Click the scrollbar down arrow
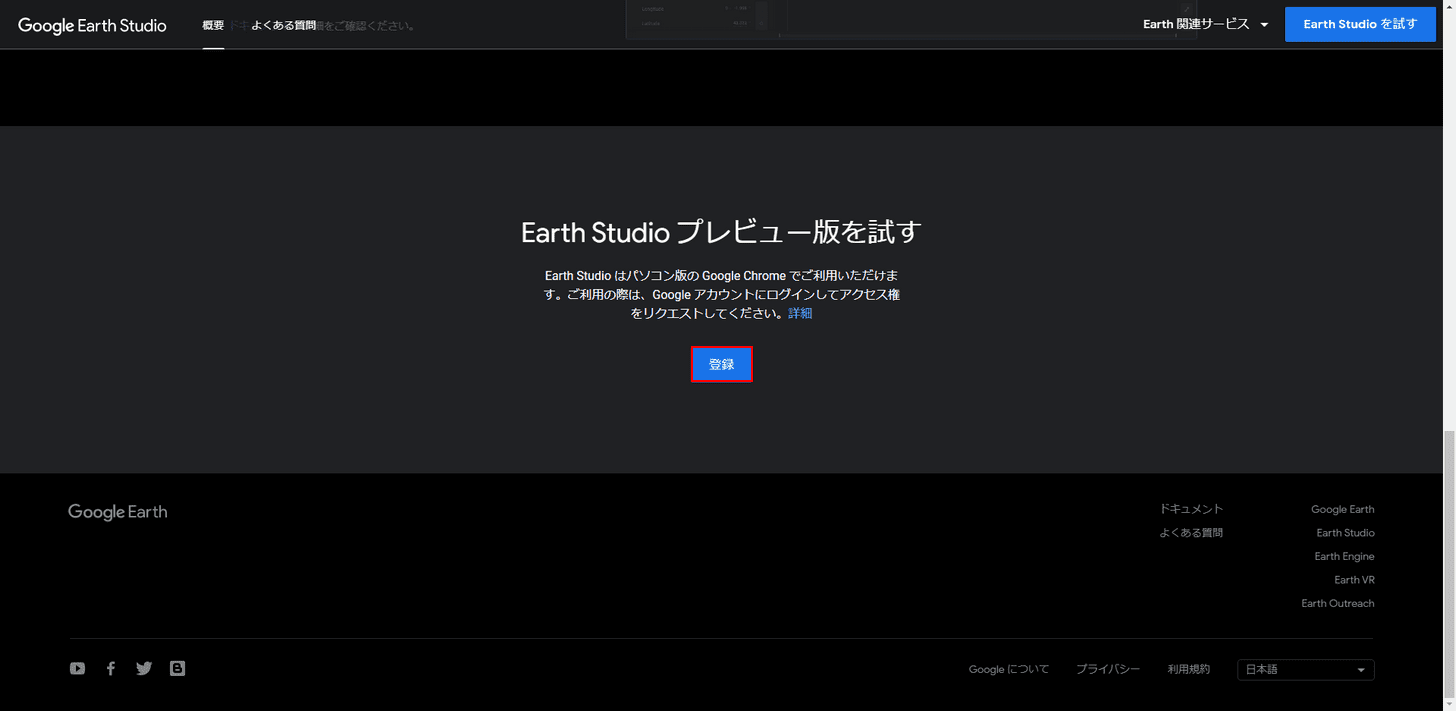The height and width of the screenshot is (711, 1456). pyautogui.click(x=1448, y=703)
